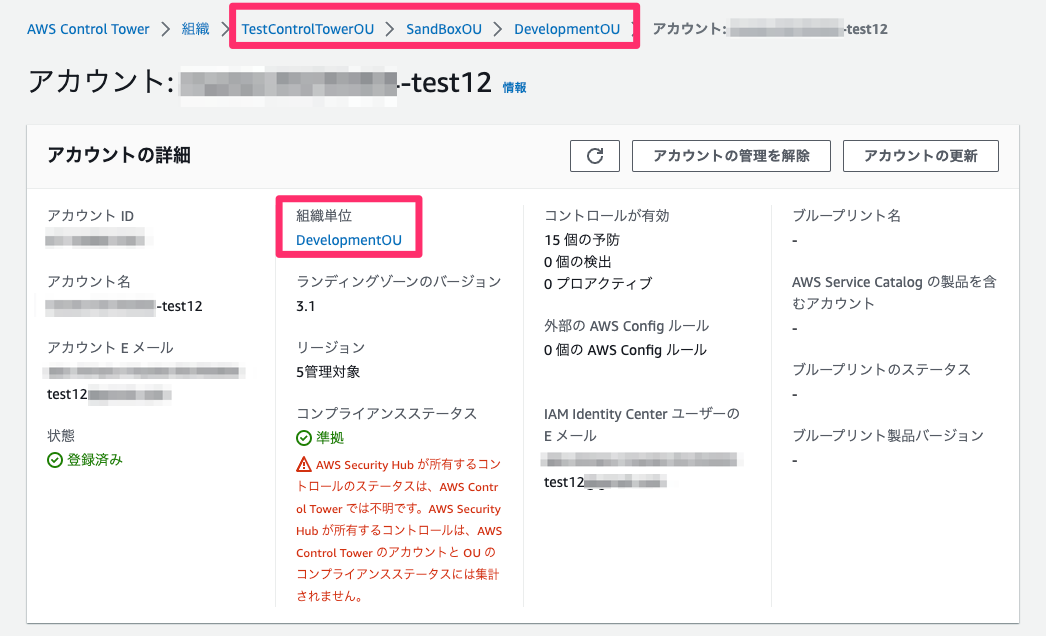
Task: Select the ランディングゾーンのバージョン label
Action: [399, 282]
